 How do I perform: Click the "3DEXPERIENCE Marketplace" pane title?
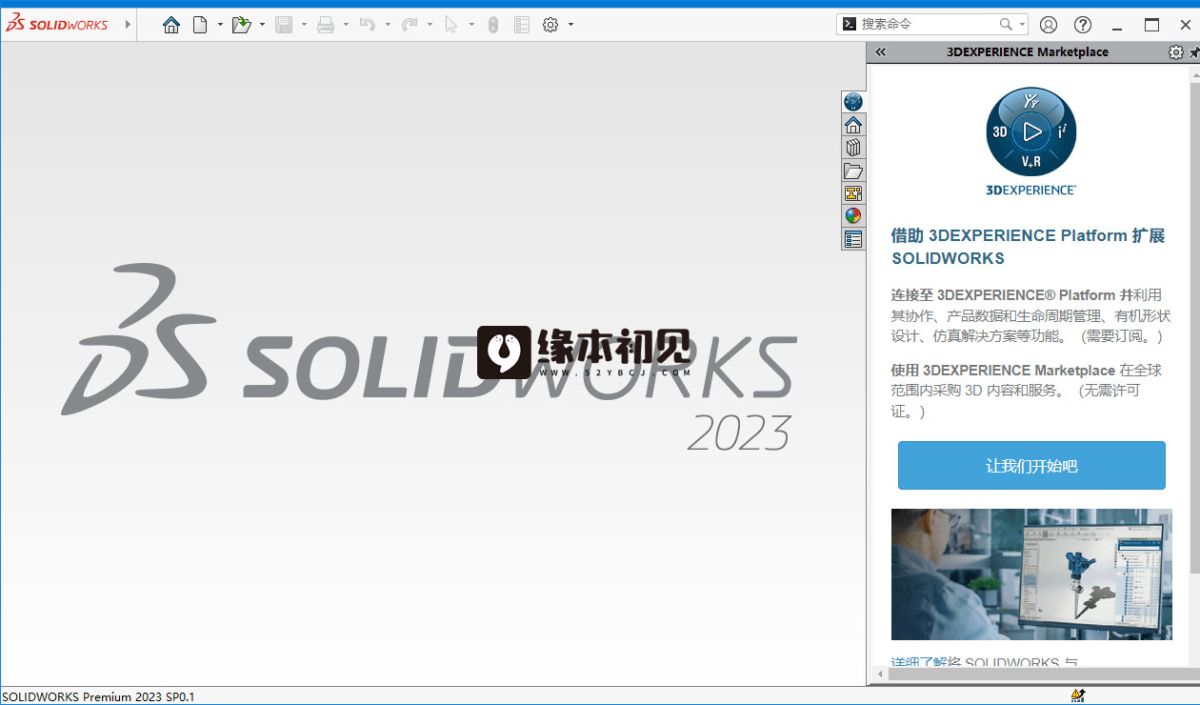click(1027, 52)
